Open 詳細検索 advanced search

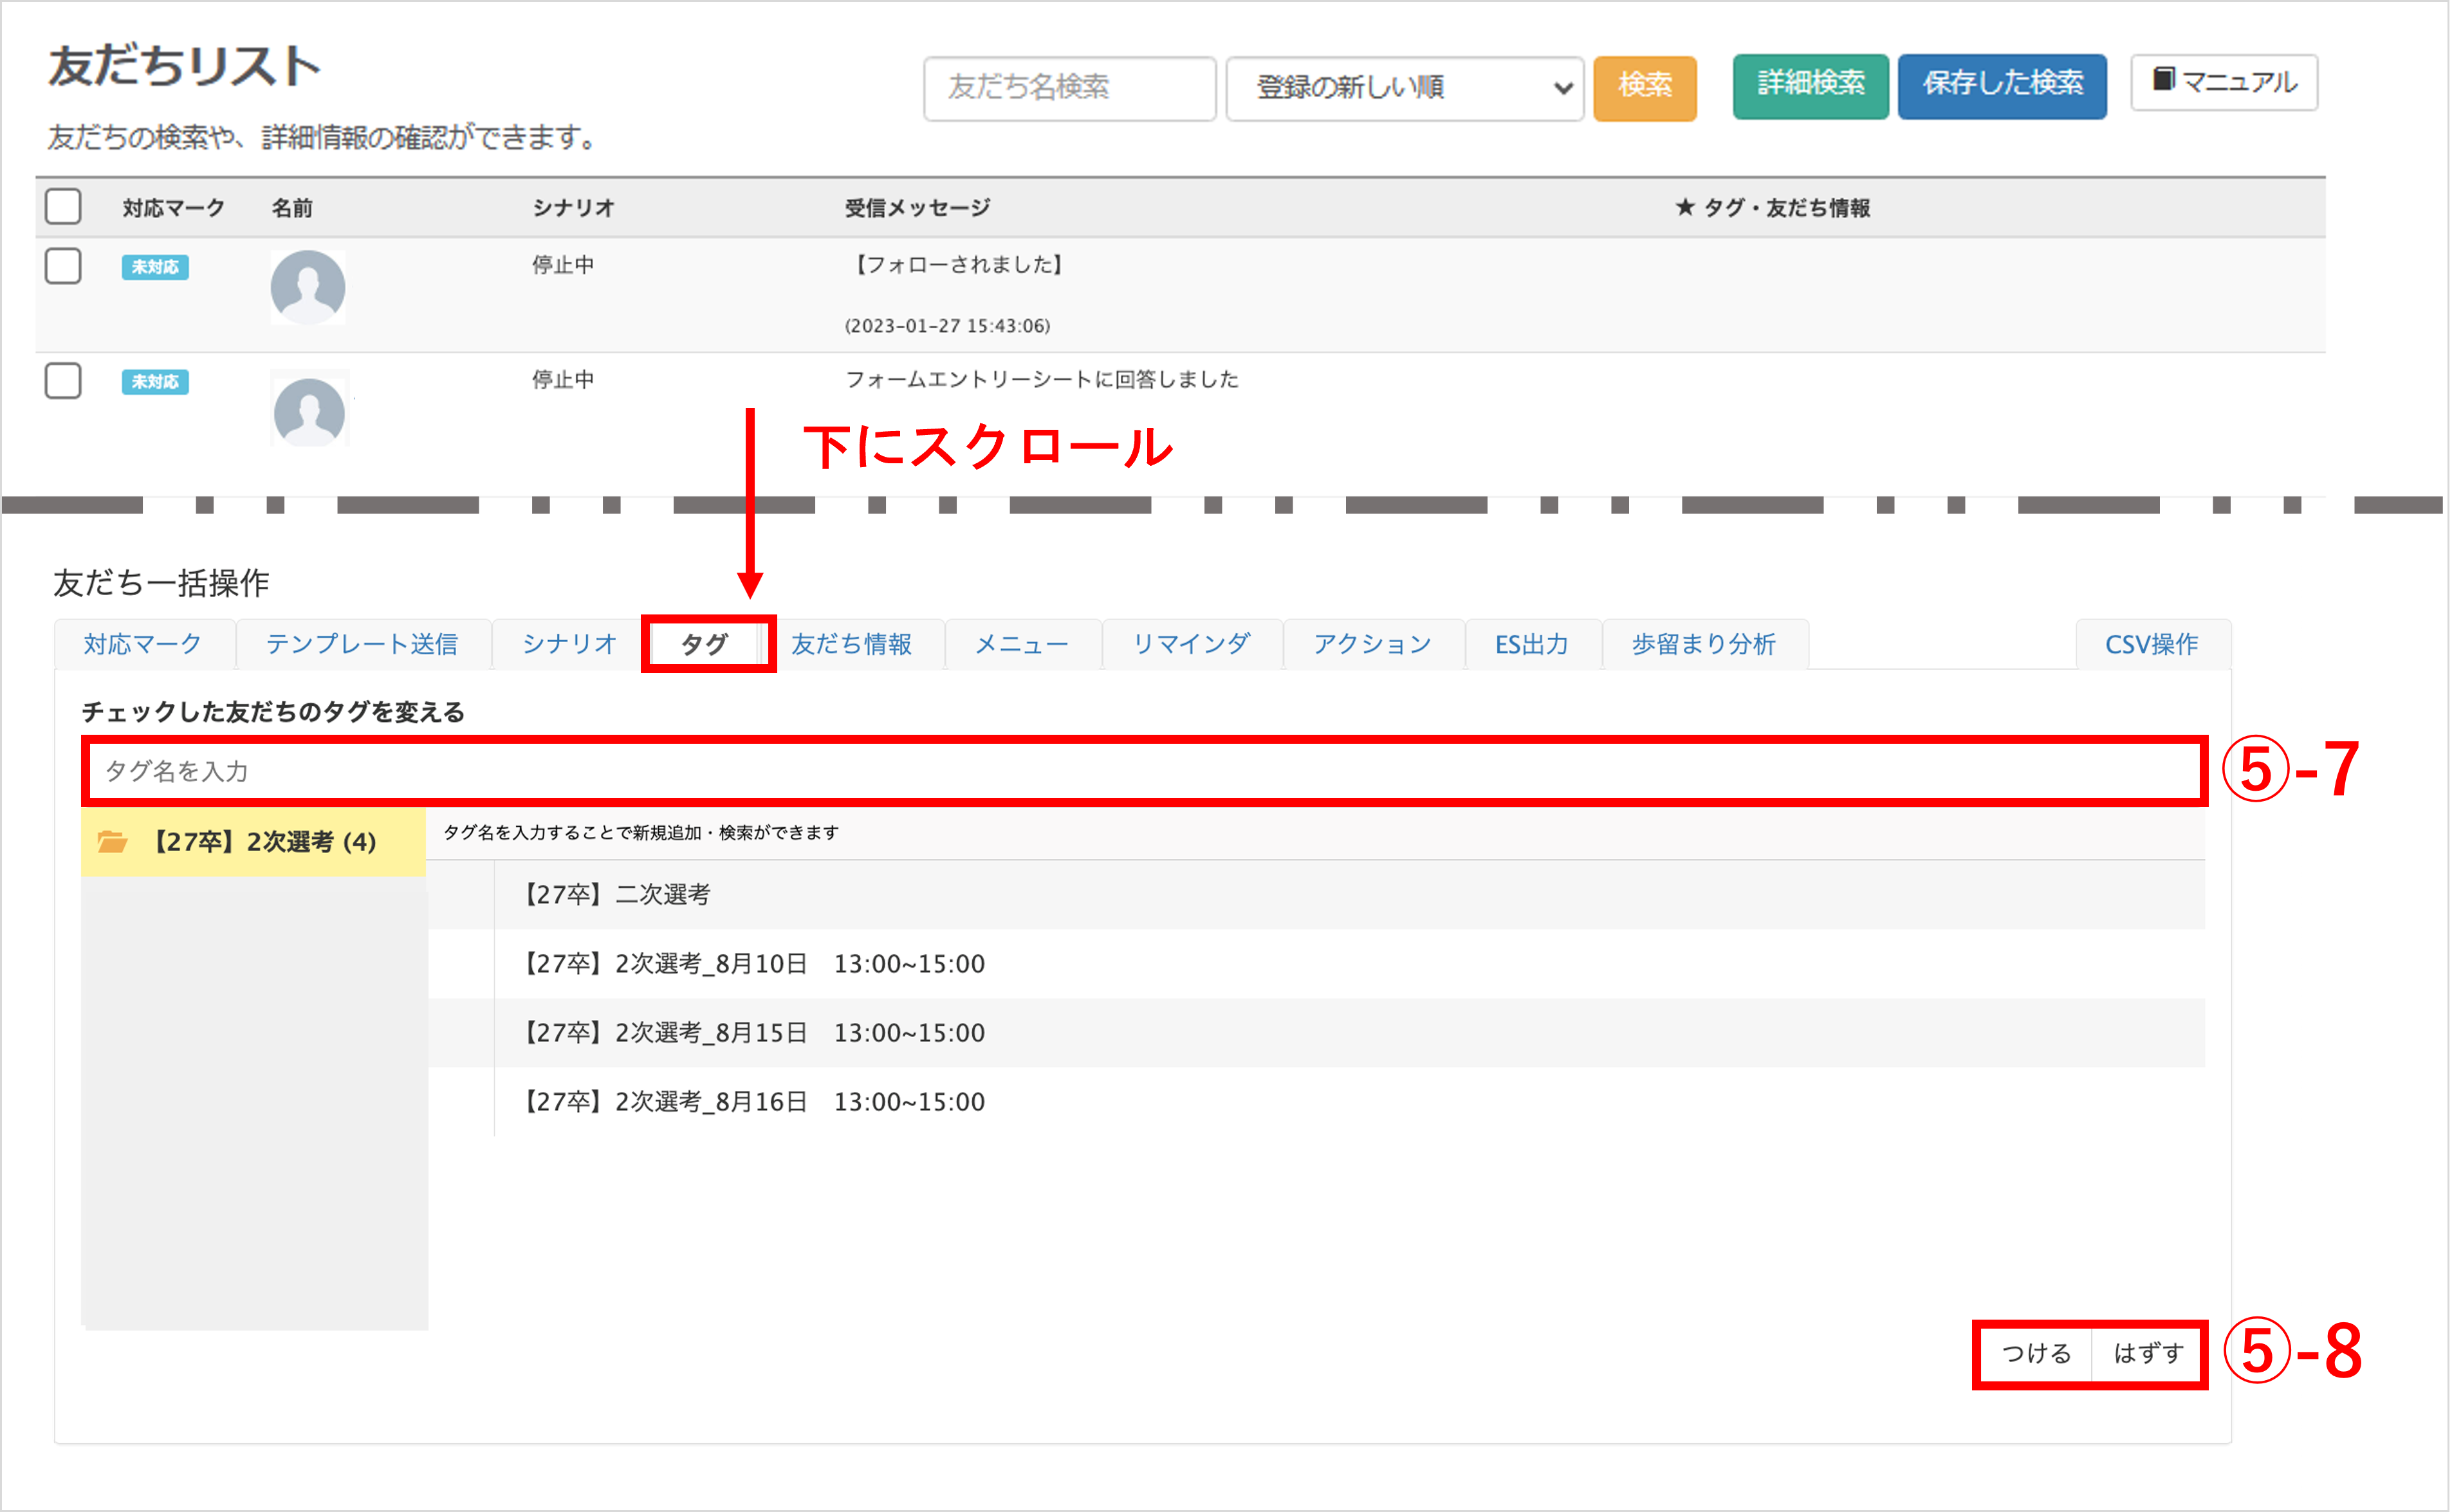pyautogui.click(x=1811, y=86)
